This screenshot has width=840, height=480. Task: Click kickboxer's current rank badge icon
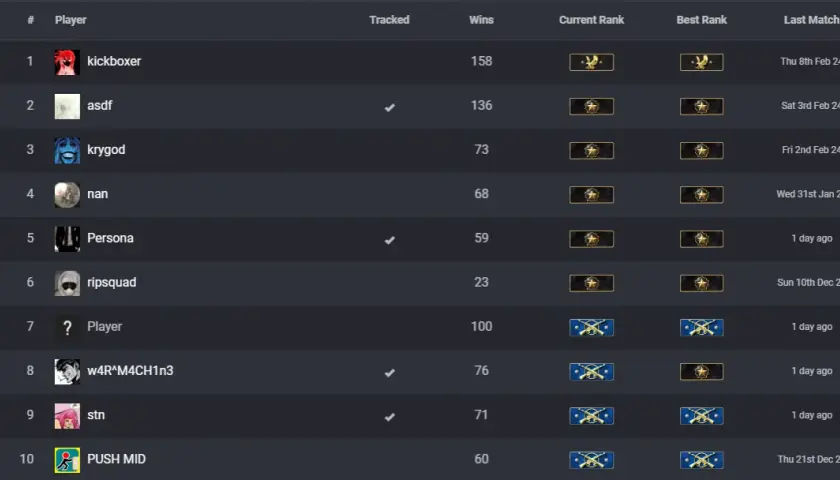pos(591,62)
